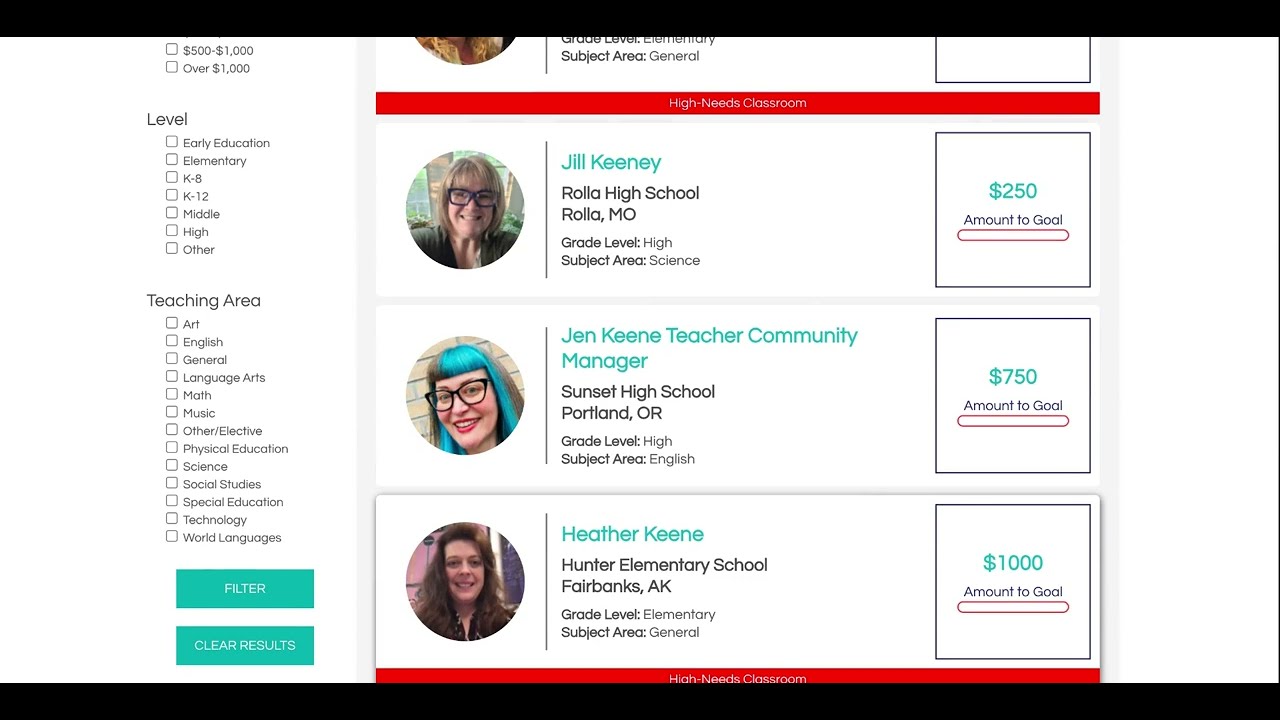Click 'Subject Area: Science' text
The height and width of the screenshot is (720, 1280).
[630, 260]
